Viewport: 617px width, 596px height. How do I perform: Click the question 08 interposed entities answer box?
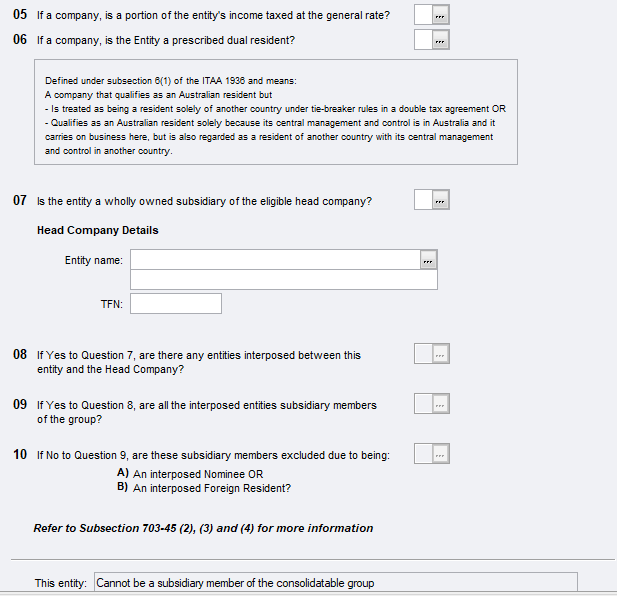[423, 354]
